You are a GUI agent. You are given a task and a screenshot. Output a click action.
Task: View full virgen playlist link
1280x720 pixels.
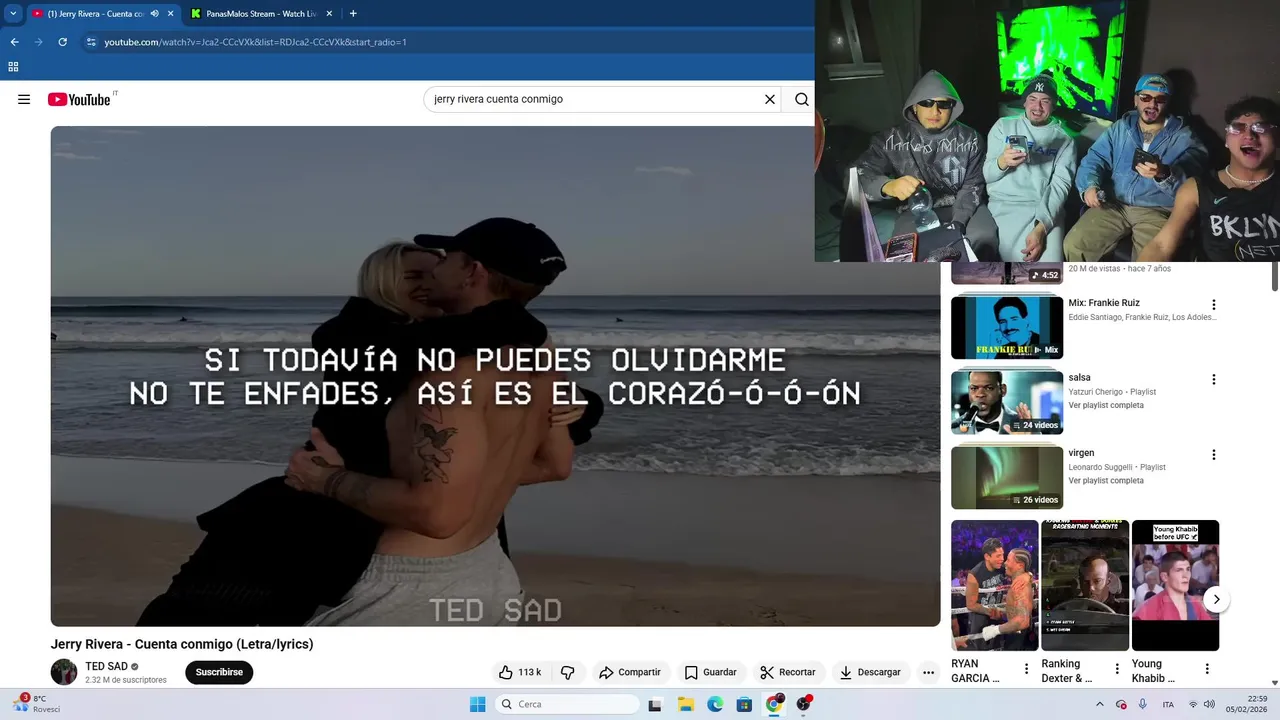coord(1106,480)
